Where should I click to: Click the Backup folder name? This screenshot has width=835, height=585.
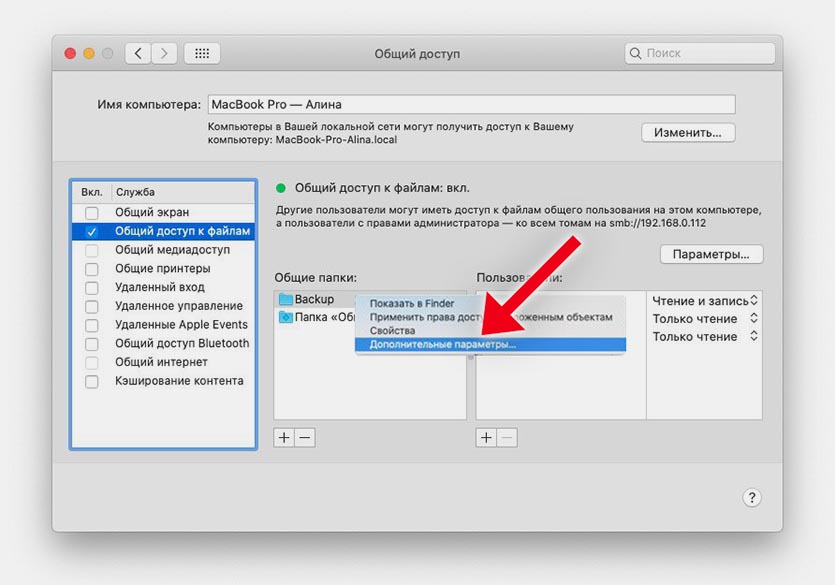314,299
